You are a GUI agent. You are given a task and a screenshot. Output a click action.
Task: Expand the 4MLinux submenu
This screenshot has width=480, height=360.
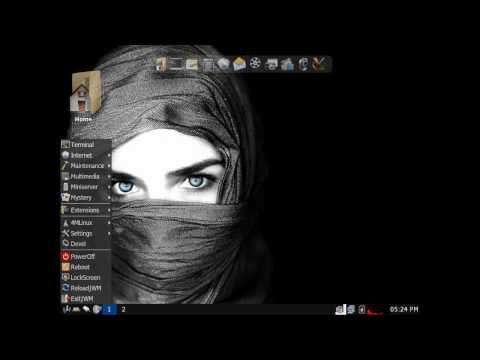pos(86,223)
